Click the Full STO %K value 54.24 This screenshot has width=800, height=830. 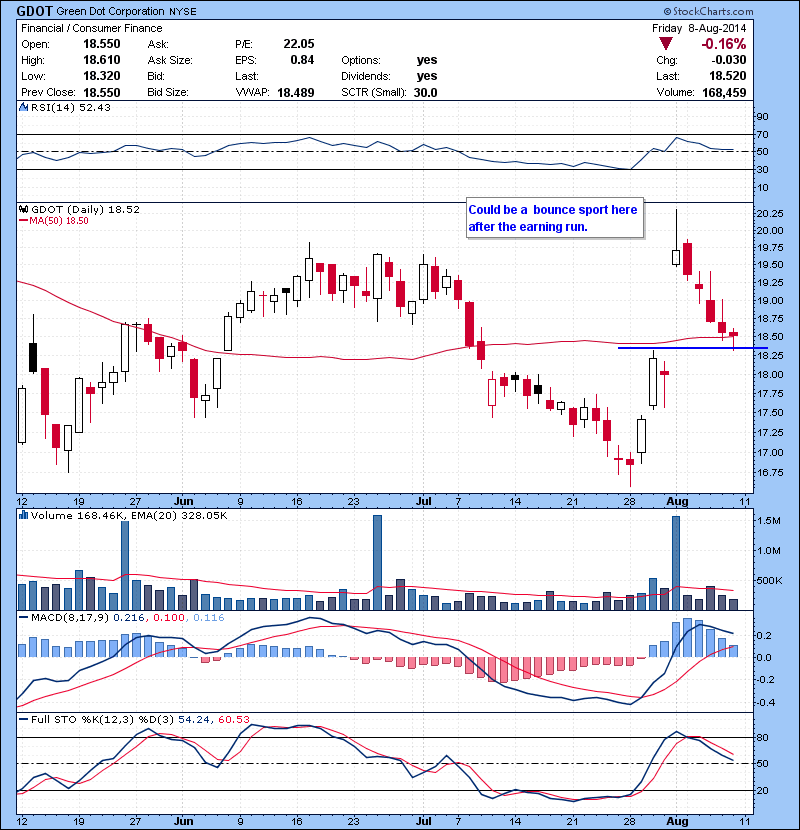[193, 720]
